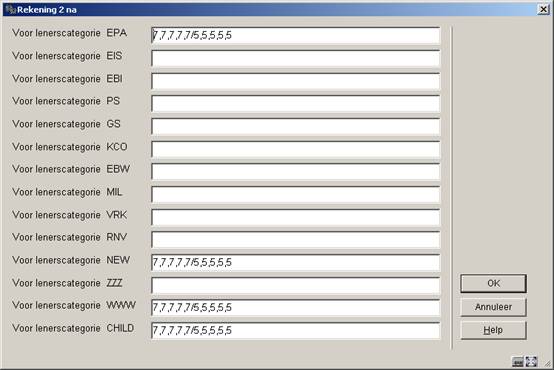
Task: Close the Rekening 2 na dialog
Action: pyautogui.click(x=543, y=10)
